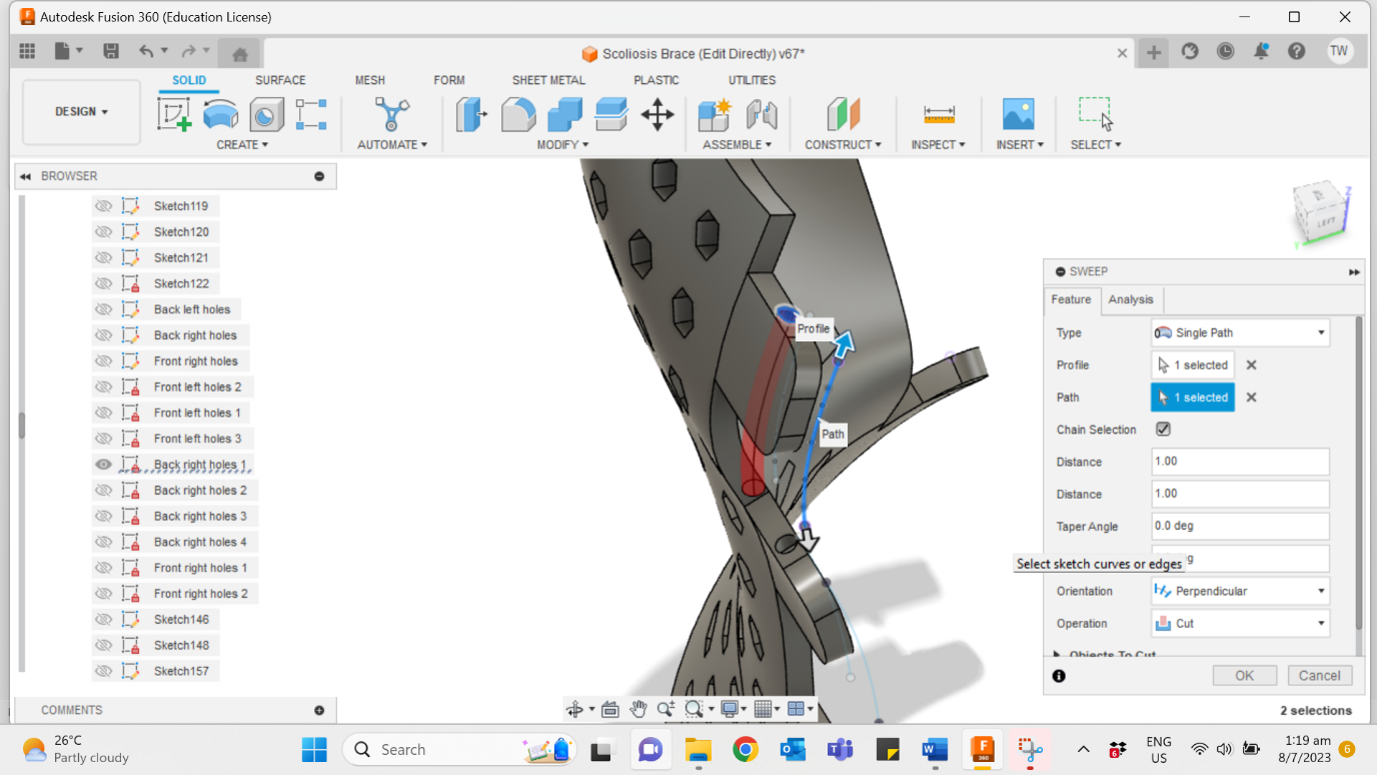Launch the Automate tool icon

tap(391, 114)
